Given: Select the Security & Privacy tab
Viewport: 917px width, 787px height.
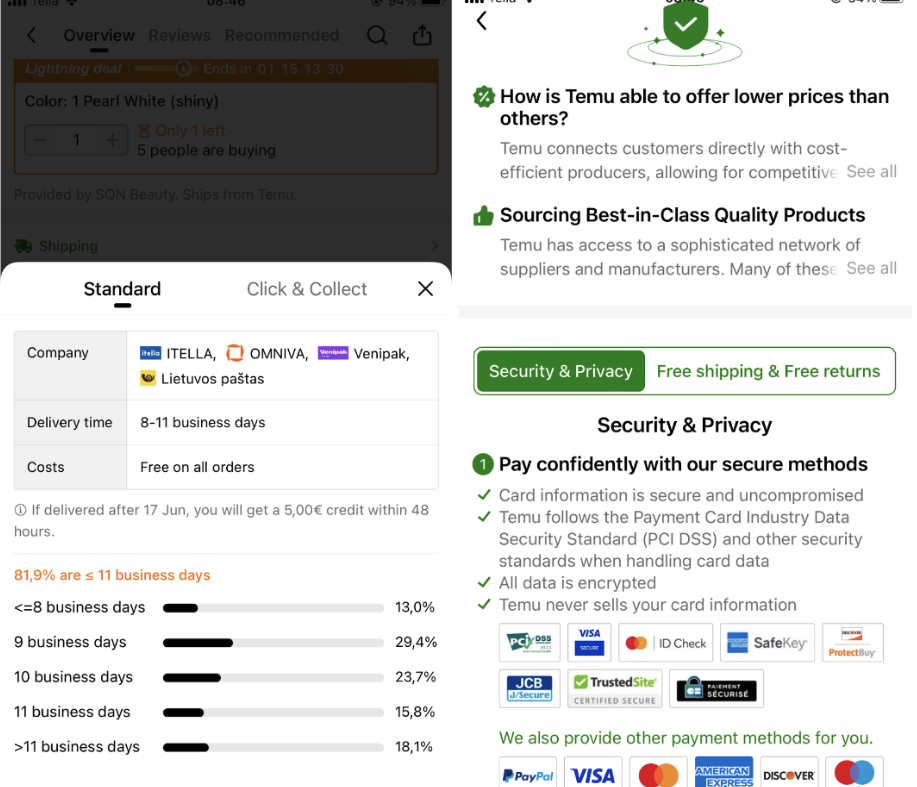Looking at the screenshot, I should click(x=561, y=371).
